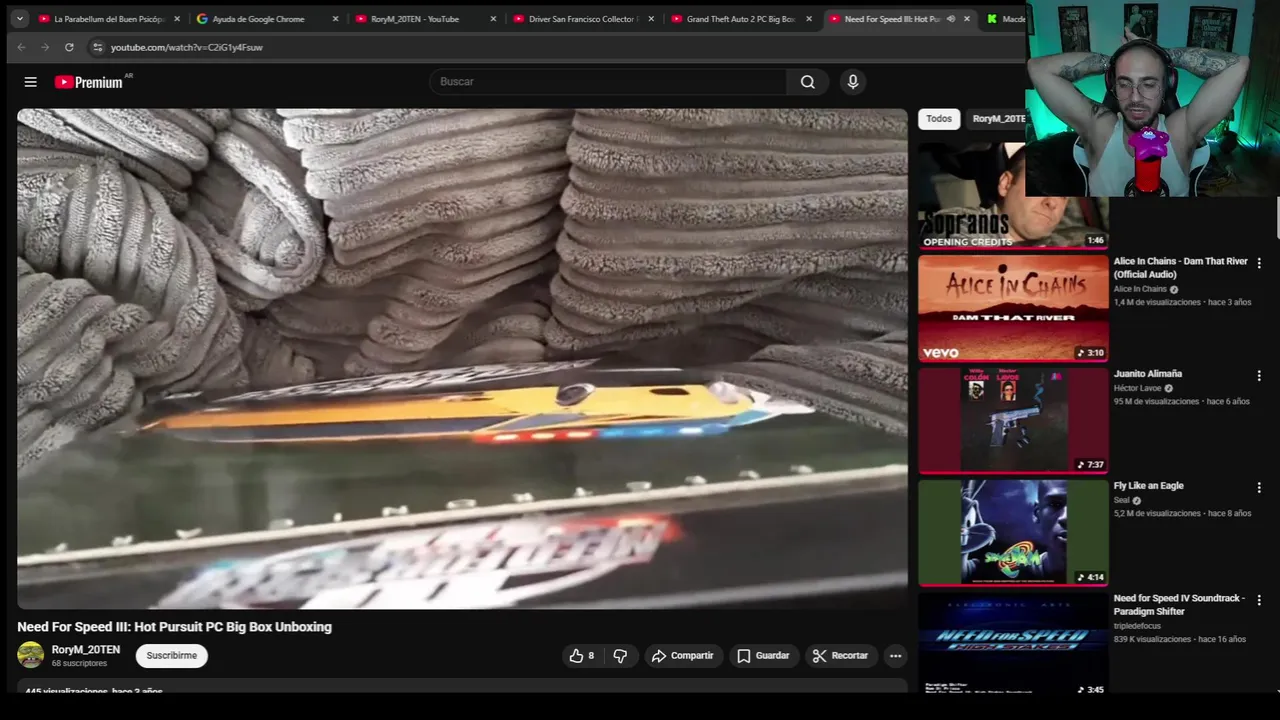This screenshot has width=1280, height=720.
Task: Open options menu for Alice In Chains video
Action: click(1259, 263)
